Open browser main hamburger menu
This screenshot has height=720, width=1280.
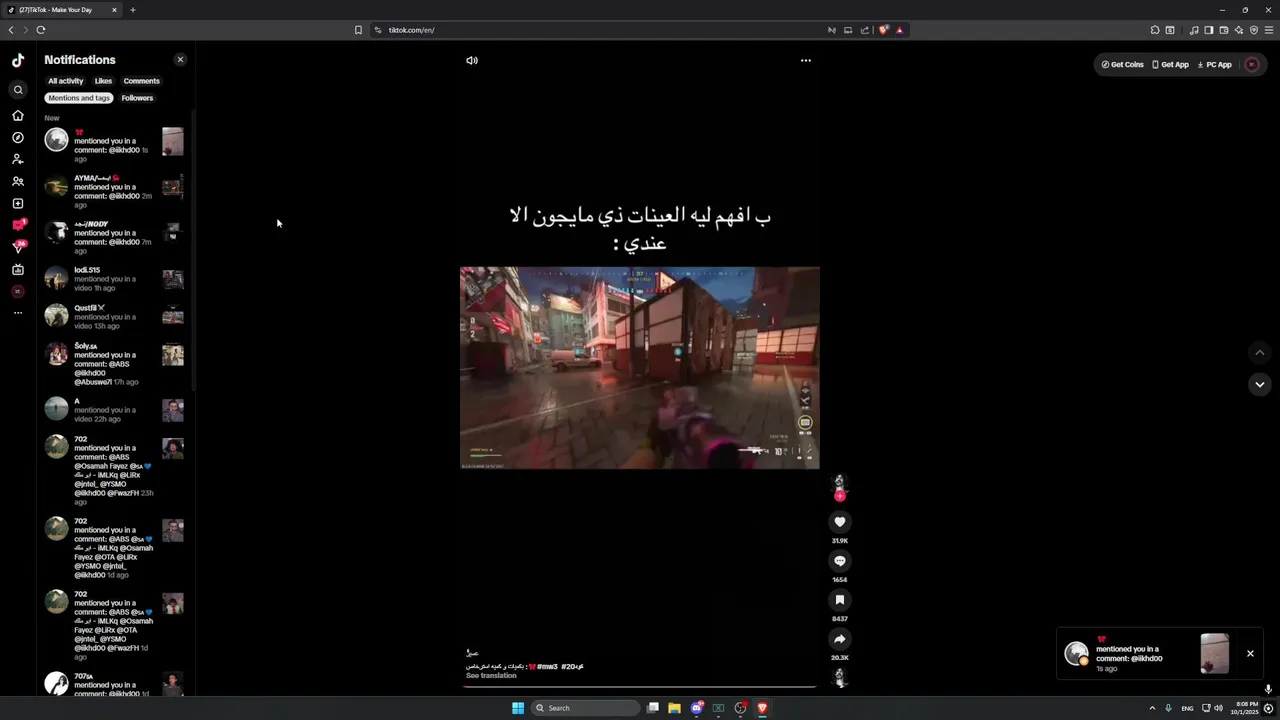1269,30
